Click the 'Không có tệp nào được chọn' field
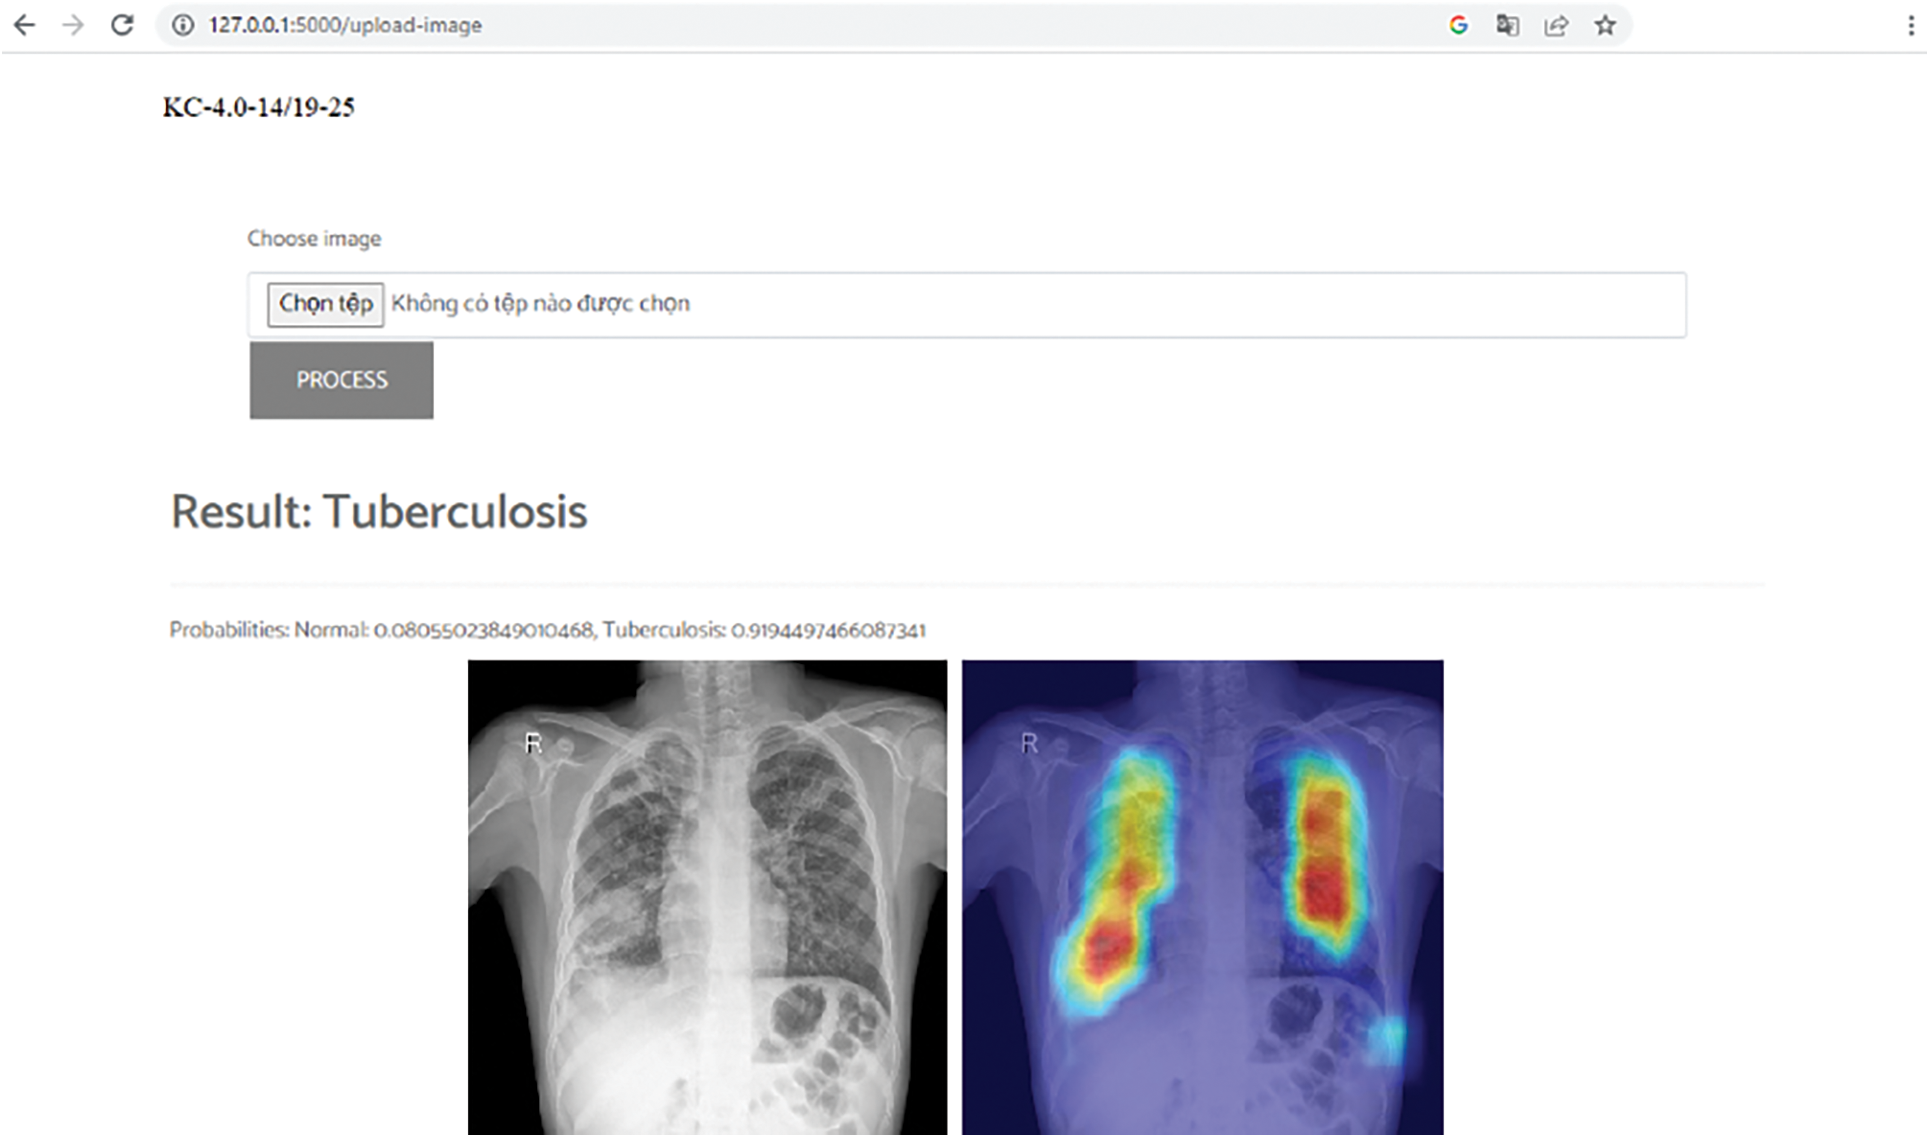This screenshot has width=1930, height=1138. [540, 304]
